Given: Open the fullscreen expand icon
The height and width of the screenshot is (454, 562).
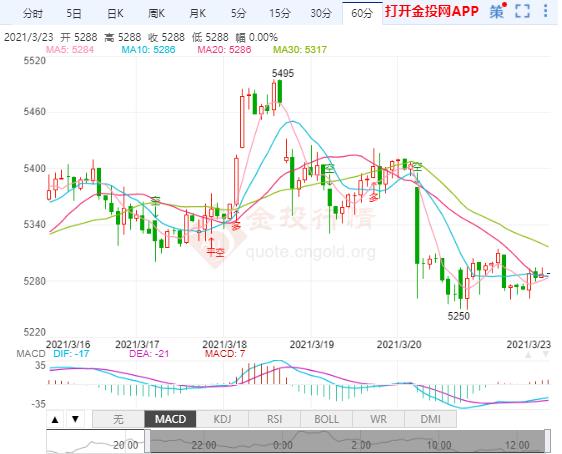Looking at the screenshot, I should (522, 11).
